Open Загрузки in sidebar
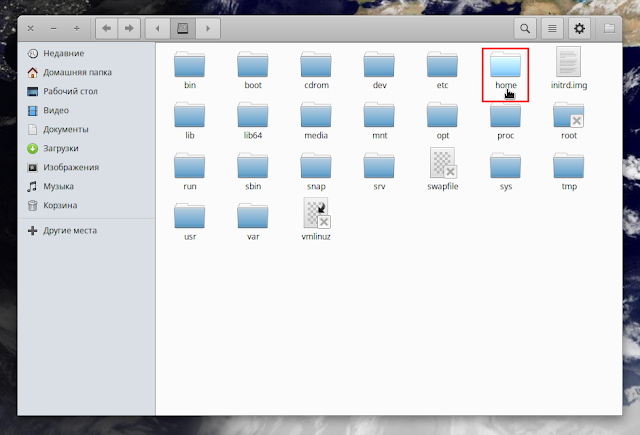Image resolution: width=640 pixels, height=435 pixels. coord(87,149)
